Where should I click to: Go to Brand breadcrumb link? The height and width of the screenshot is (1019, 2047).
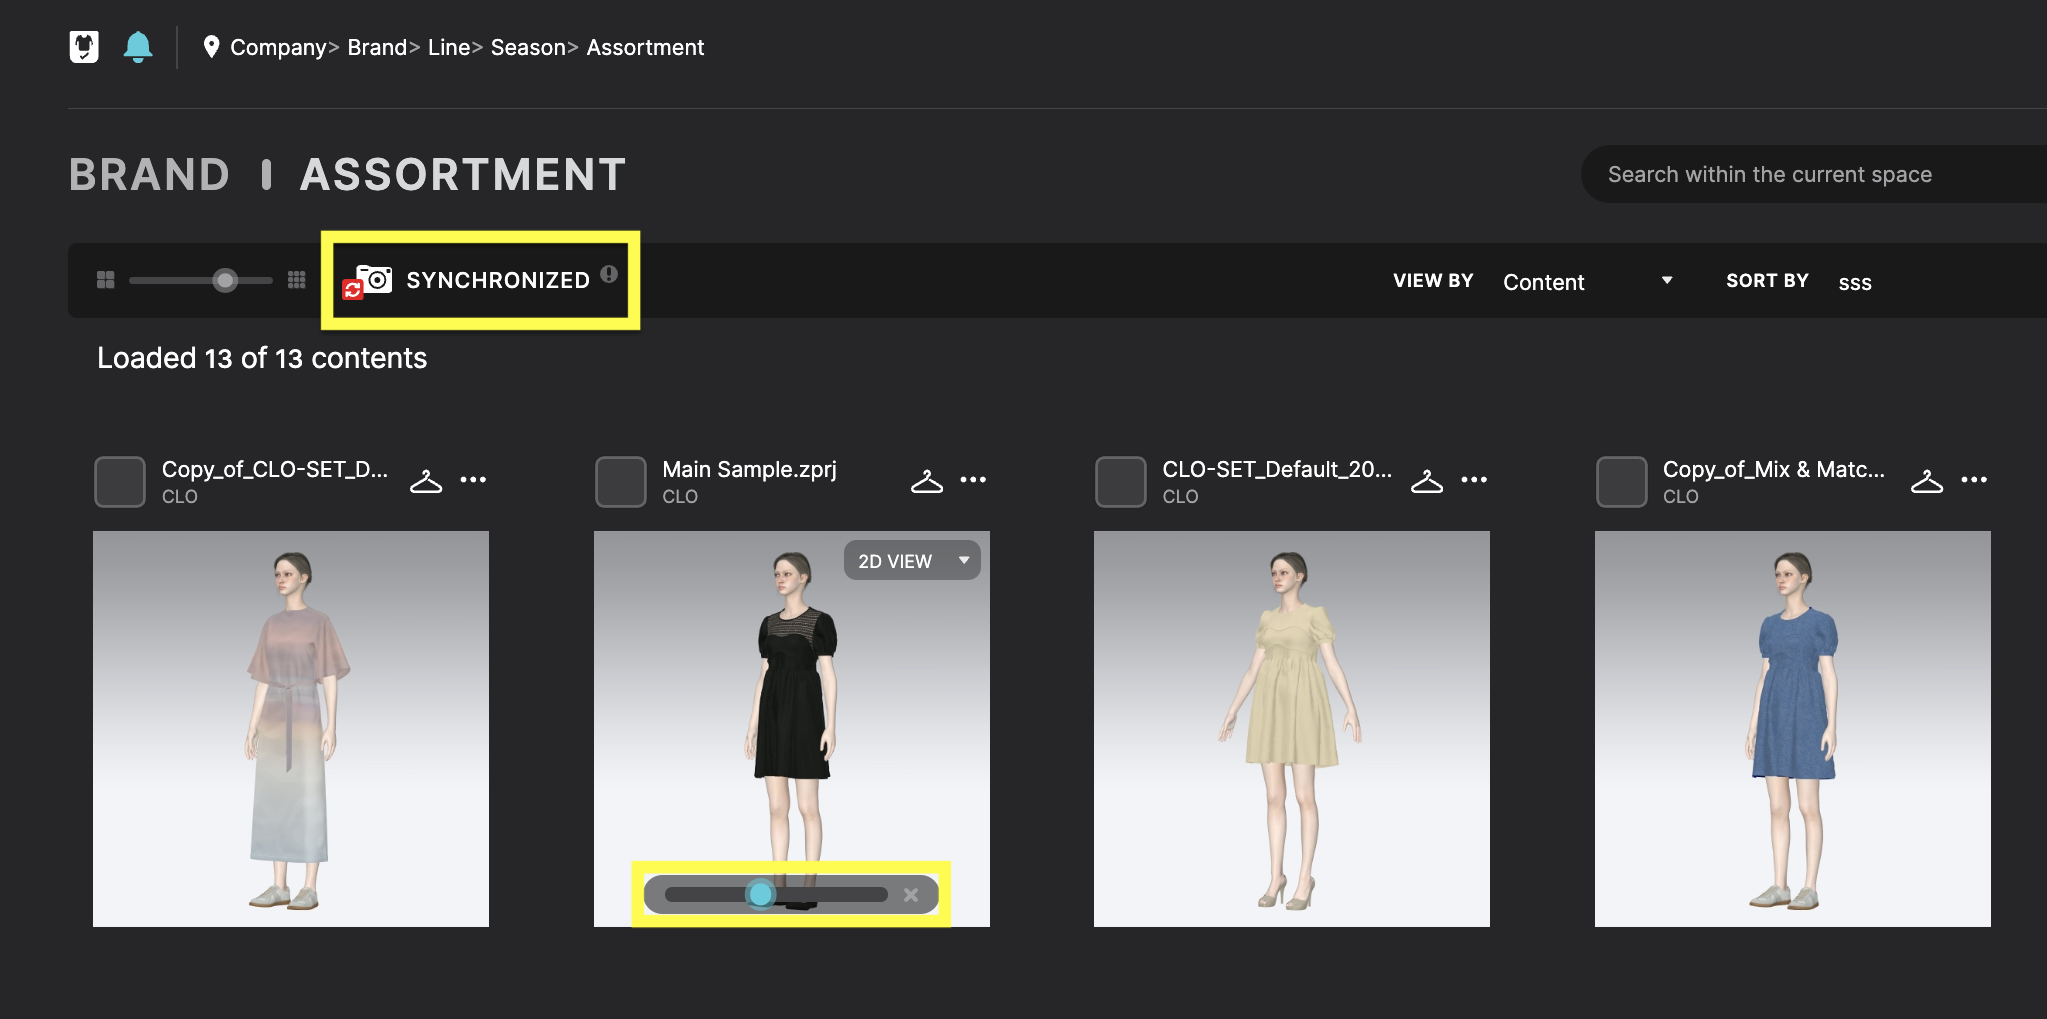click(376, 47)
